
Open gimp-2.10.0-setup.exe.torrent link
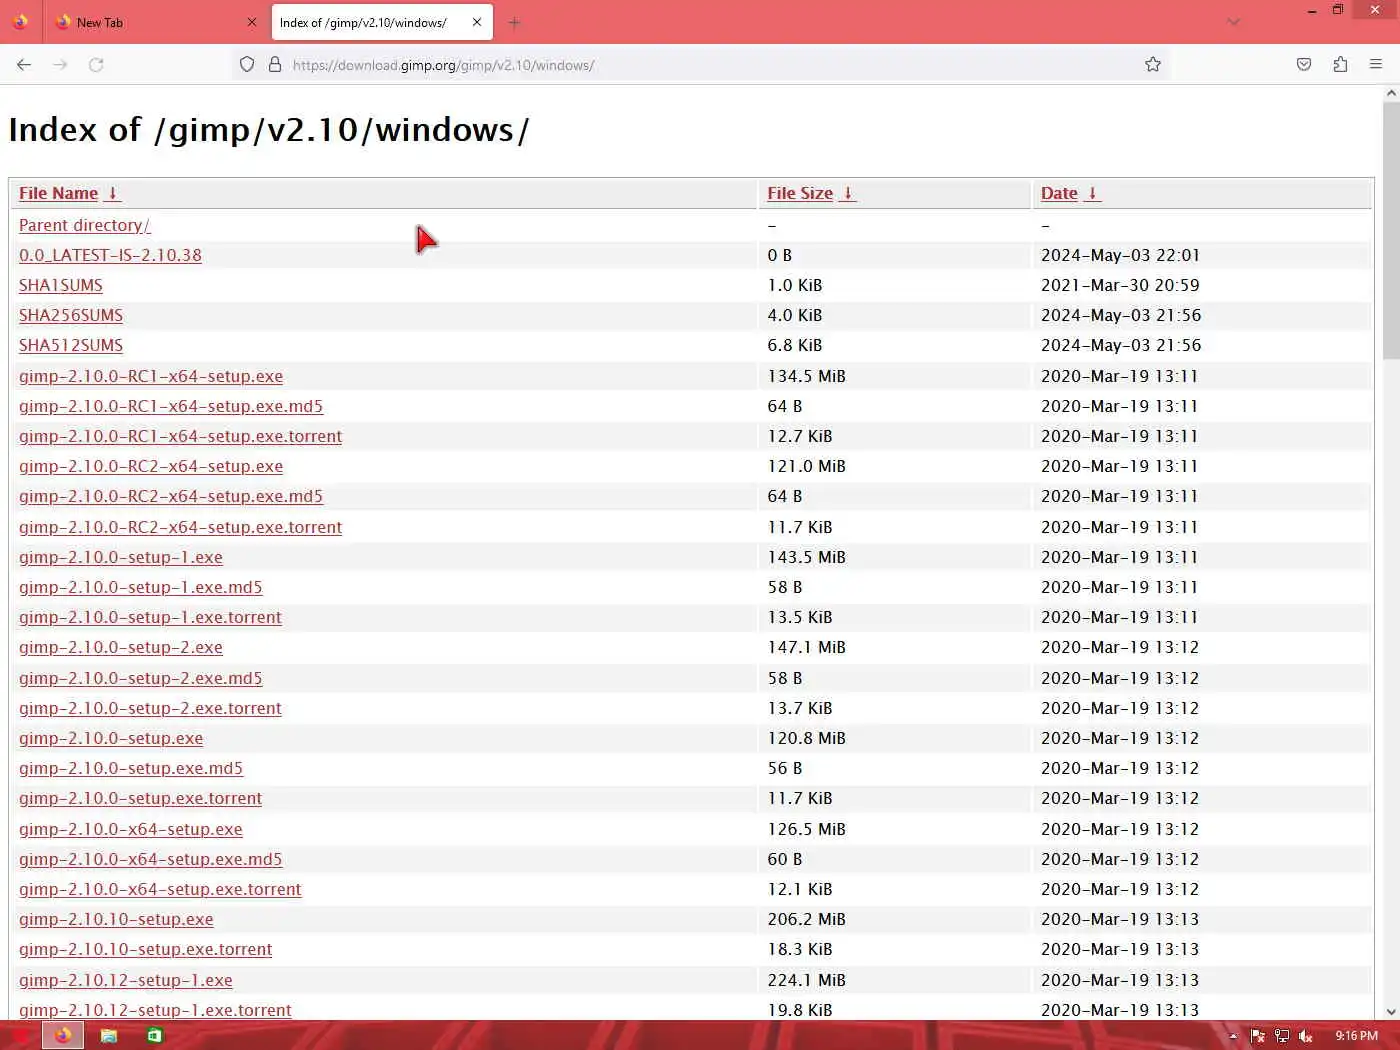[x=140, y=798]
